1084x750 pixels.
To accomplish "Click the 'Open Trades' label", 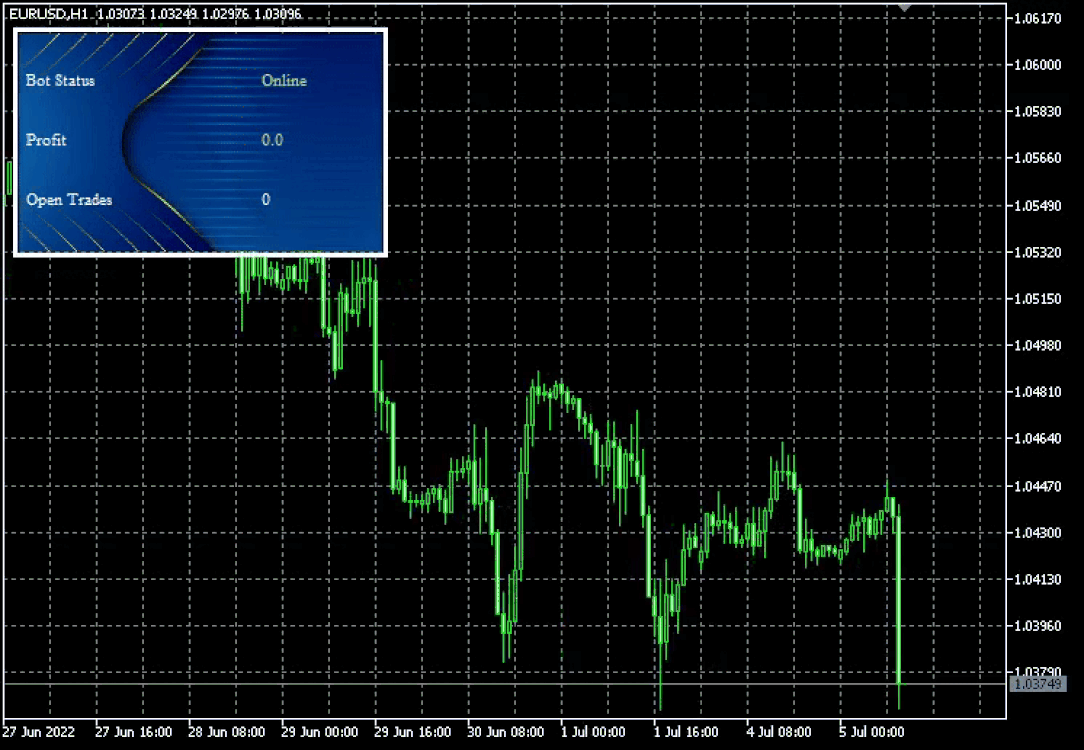I will tap(69, 199).
